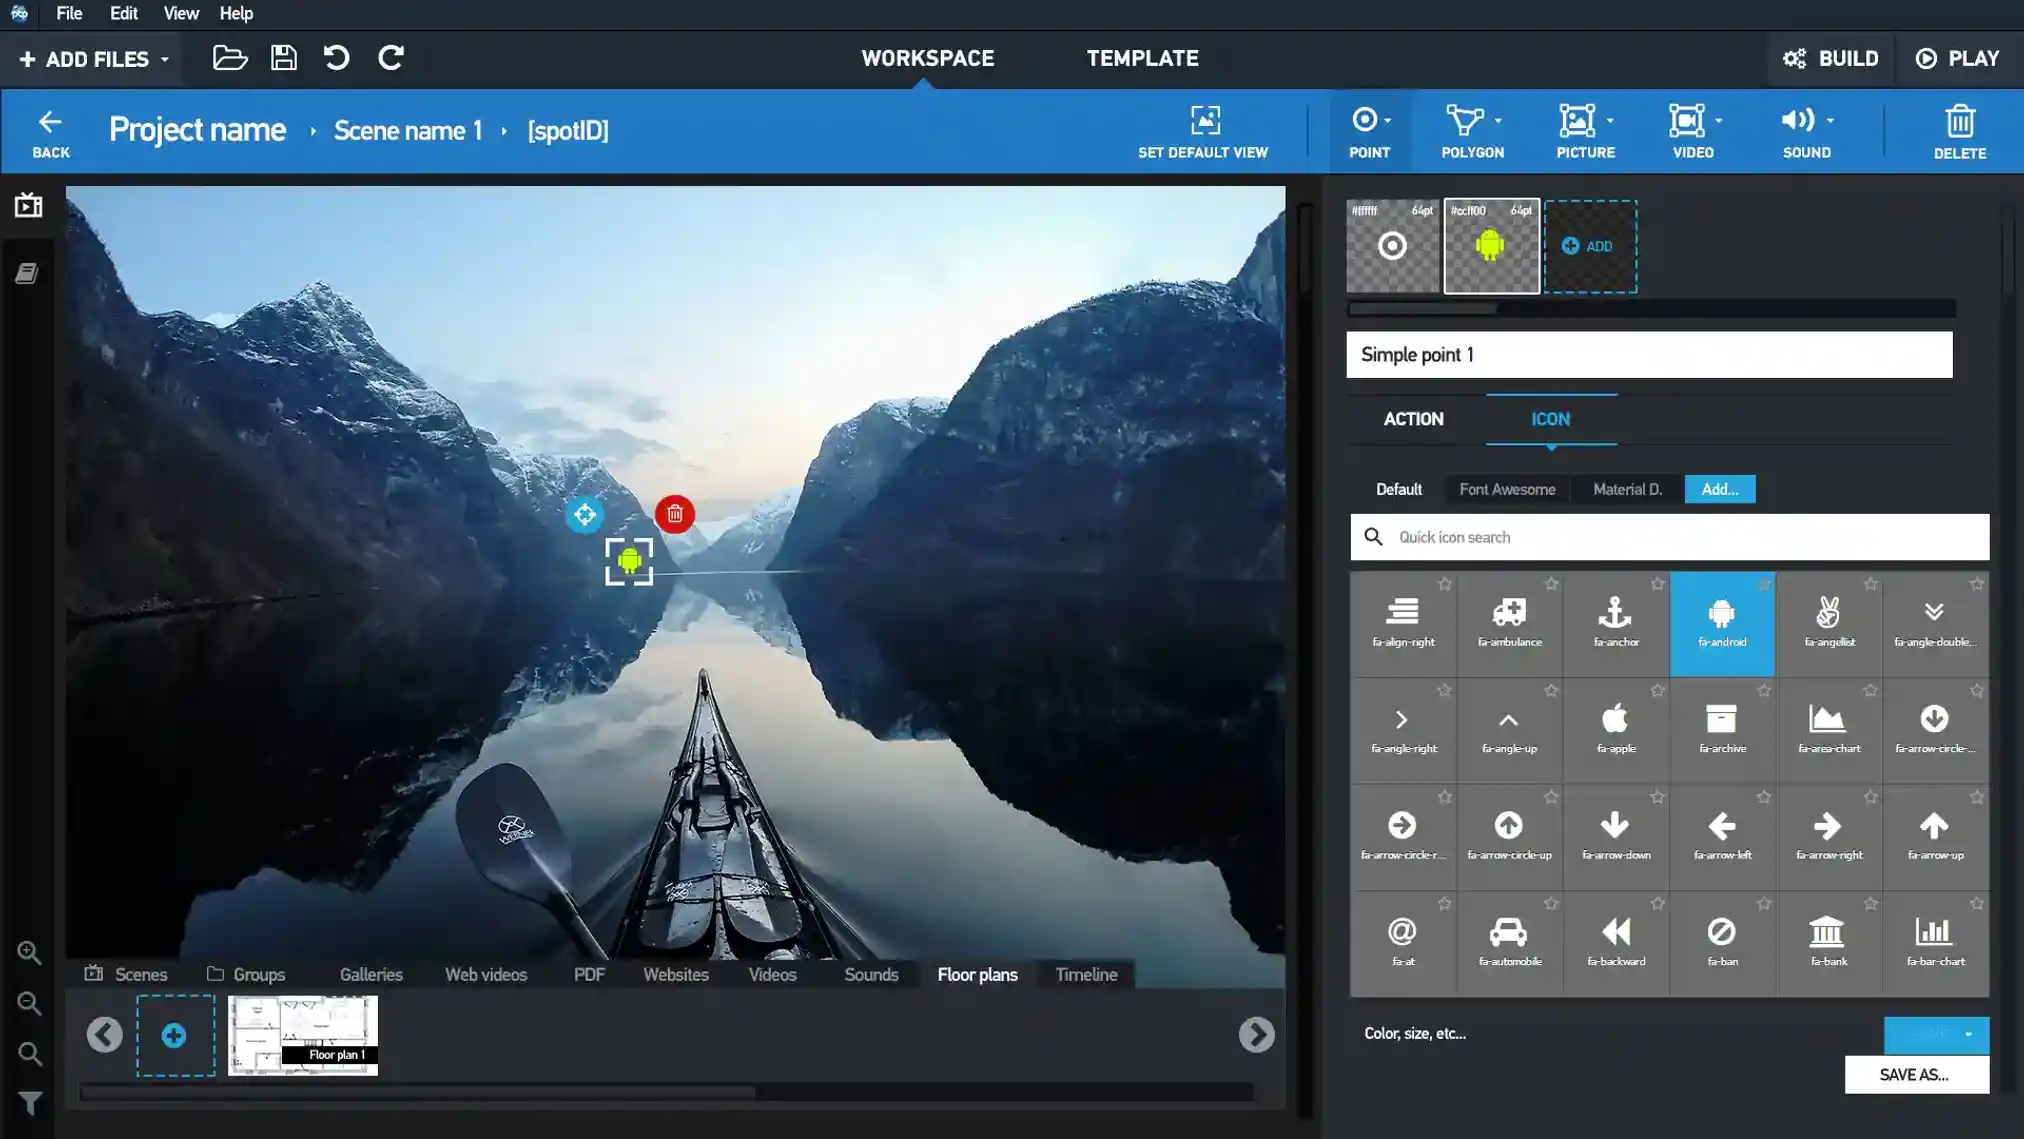The width and height of the screenshot is (2024, 1139).
Task: Toggle Font Awesome icon library
Action: click(x=1507, y=488)
